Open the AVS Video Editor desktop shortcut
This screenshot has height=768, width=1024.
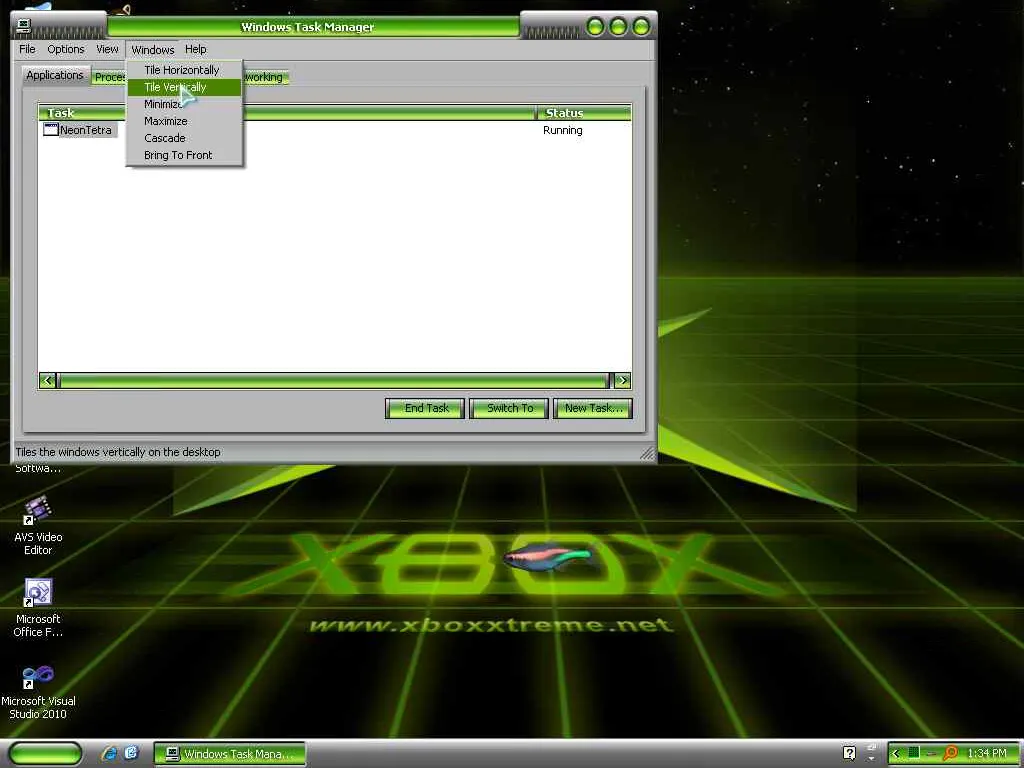[x=38, y=526]
